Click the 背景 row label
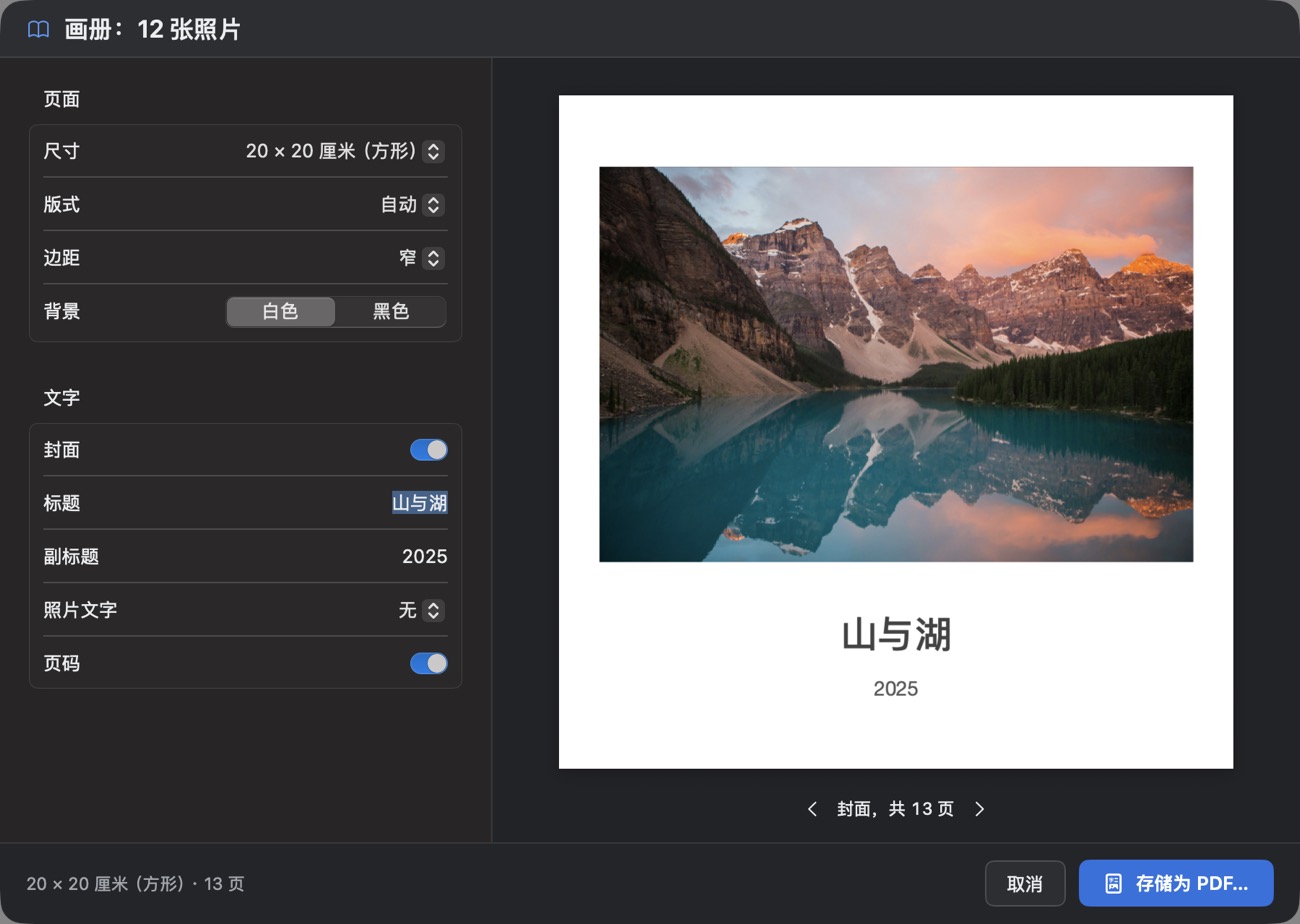The width and height of the screenshot is (1300, 924). [62, 311]
